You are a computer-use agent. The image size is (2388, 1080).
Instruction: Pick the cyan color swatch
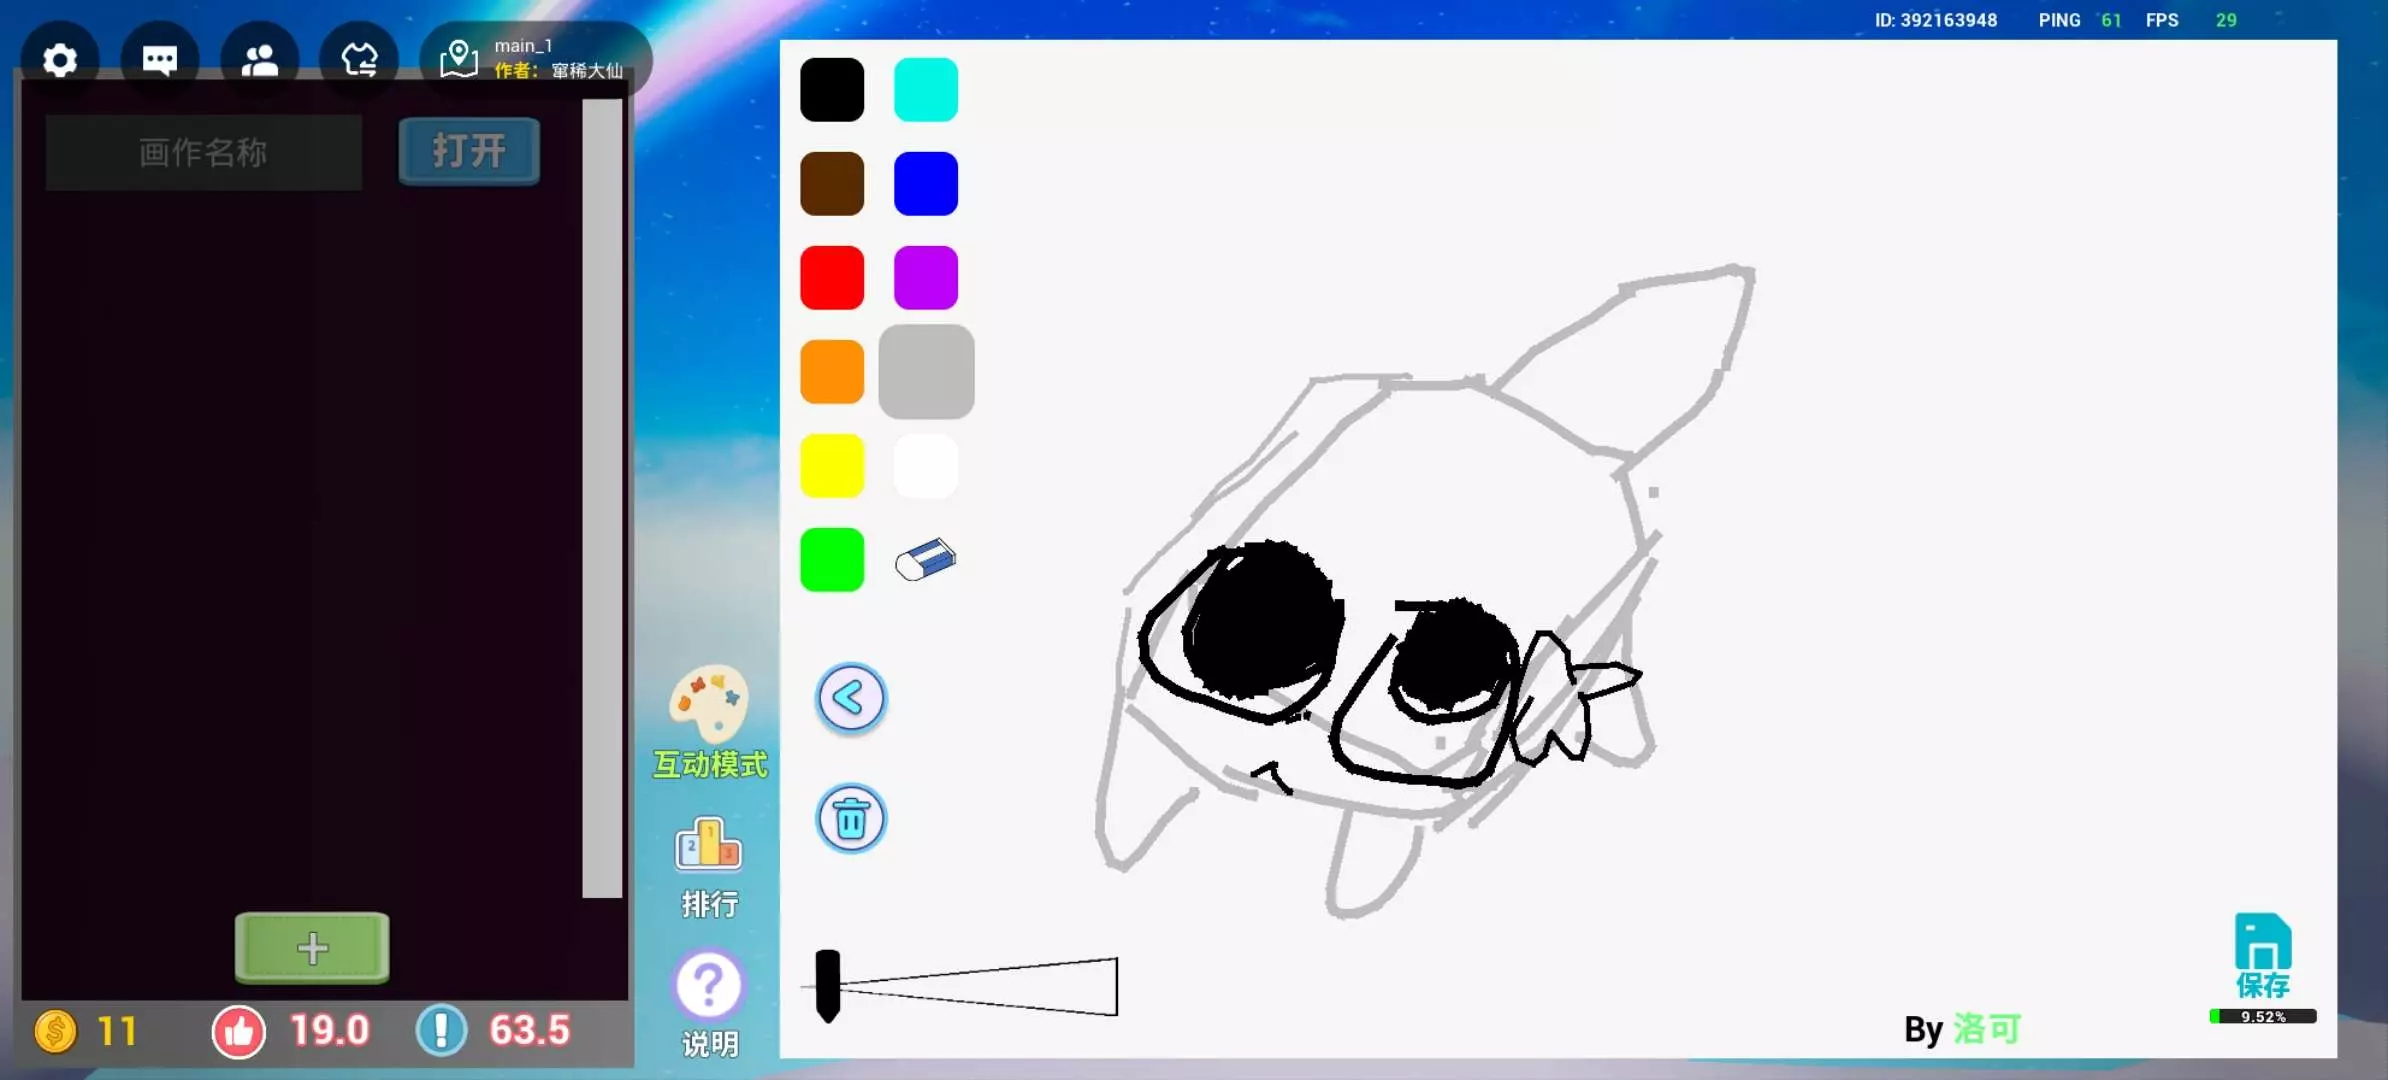pos(926,90)
